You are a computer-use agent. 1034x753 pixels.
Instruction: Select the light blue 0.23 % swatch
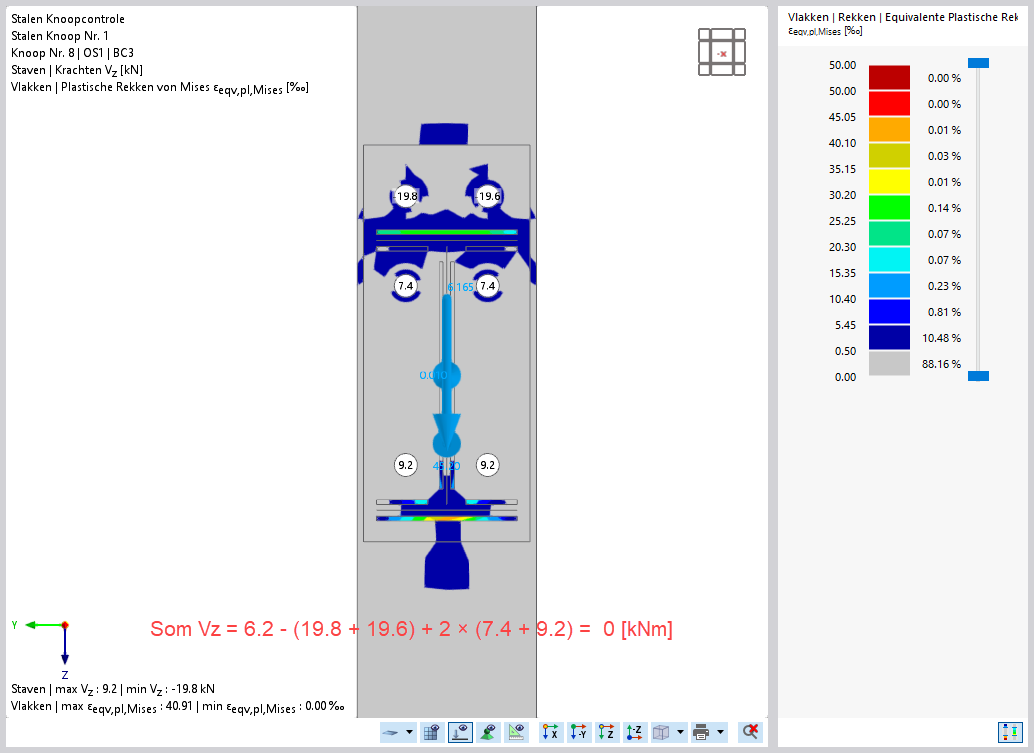[x=889, y=286]
